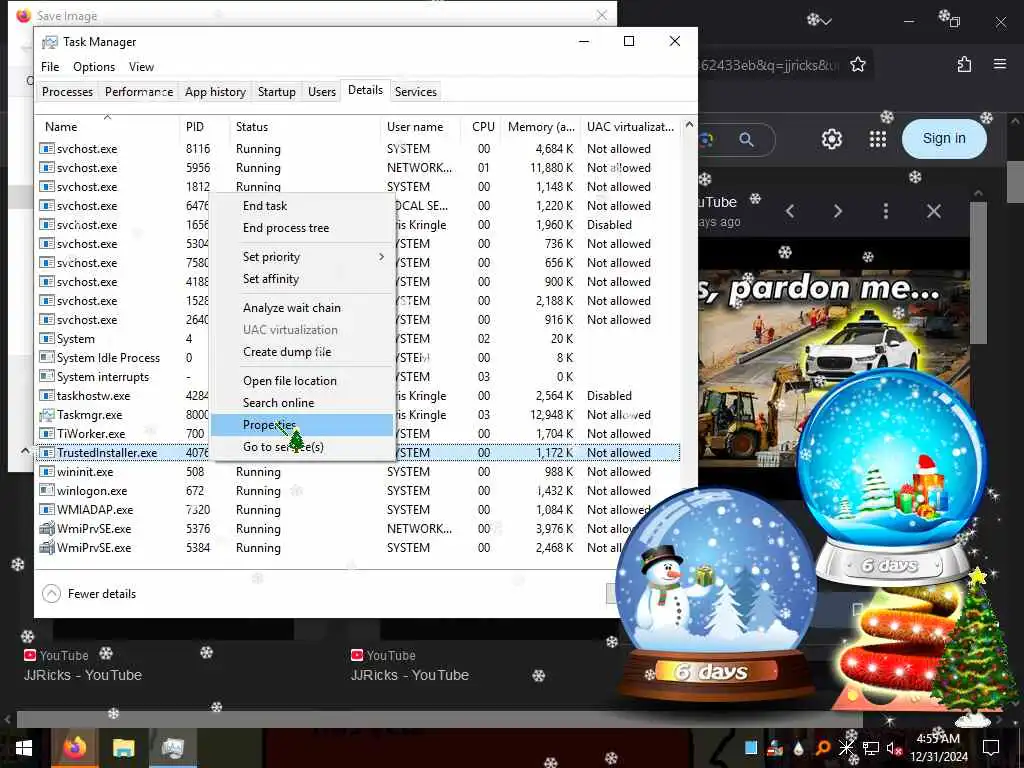Viewport: 1024px width, 768px height.
Task: Click Firefox icon in the taskbar
Action: point(74,748)
